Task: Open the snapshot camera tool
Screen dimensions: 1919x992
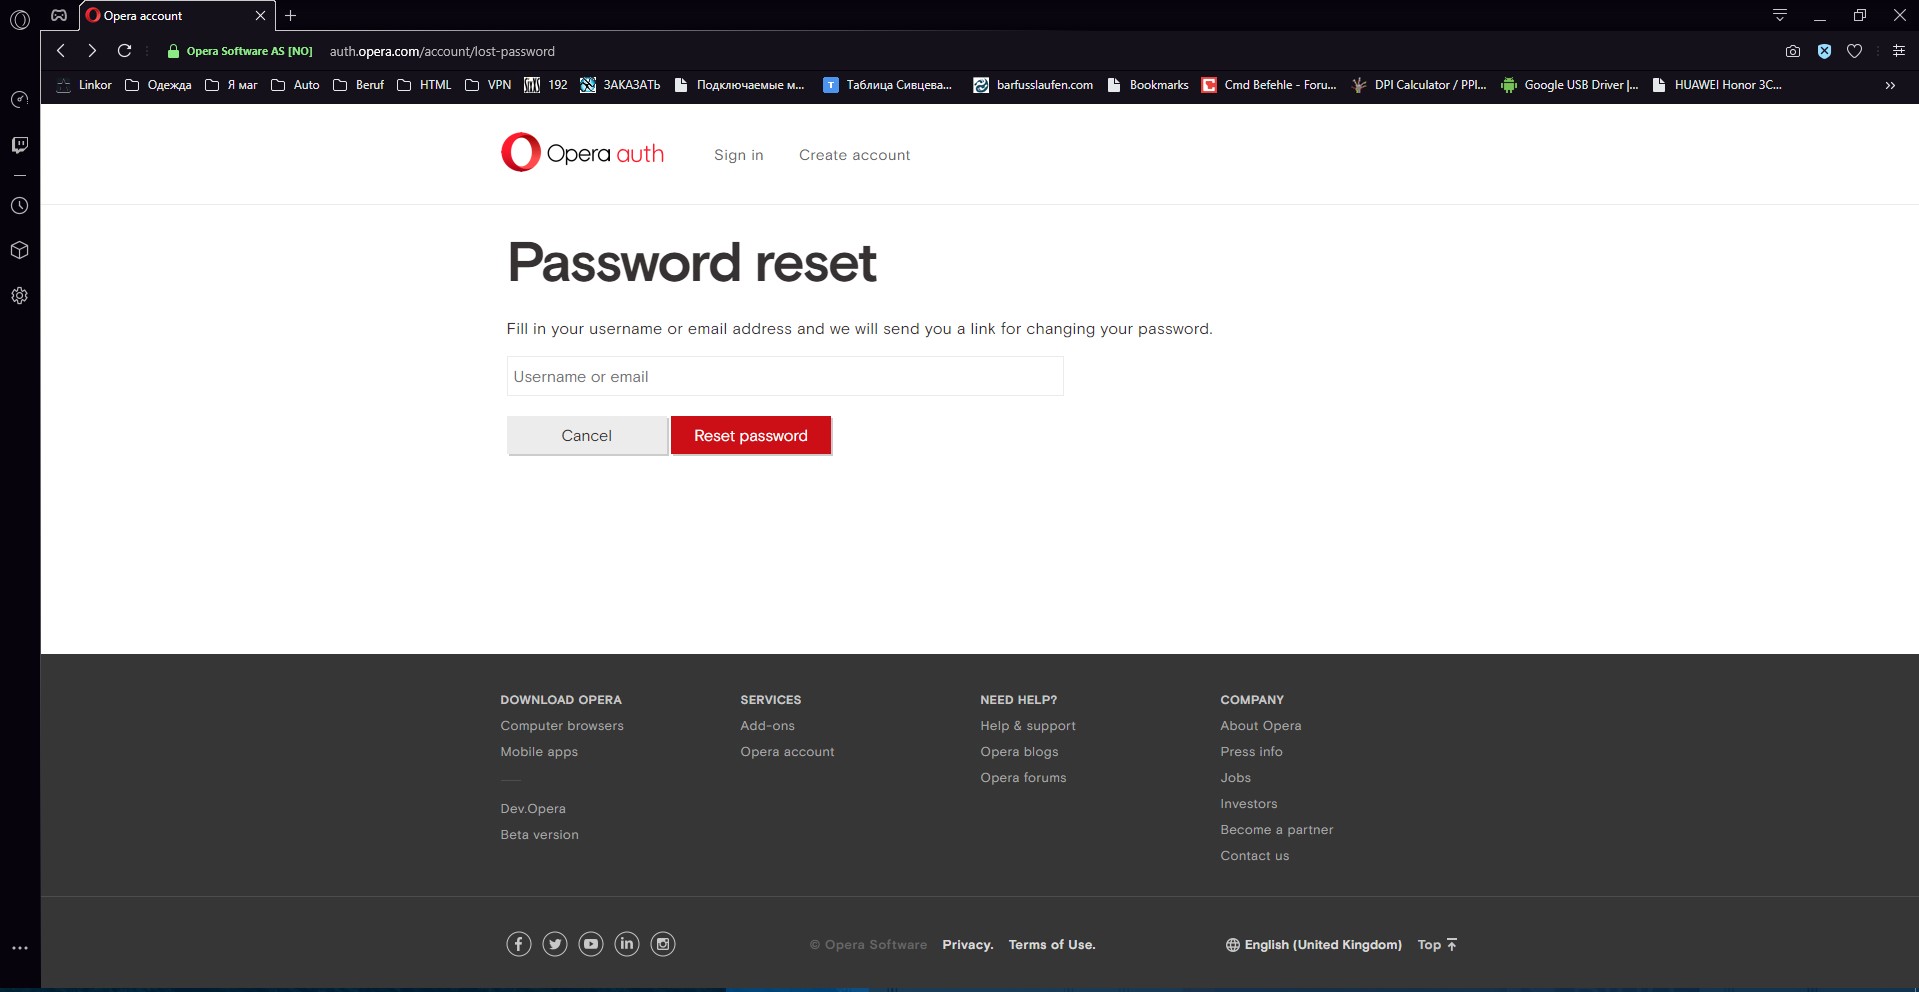Action: [1793, 51]
